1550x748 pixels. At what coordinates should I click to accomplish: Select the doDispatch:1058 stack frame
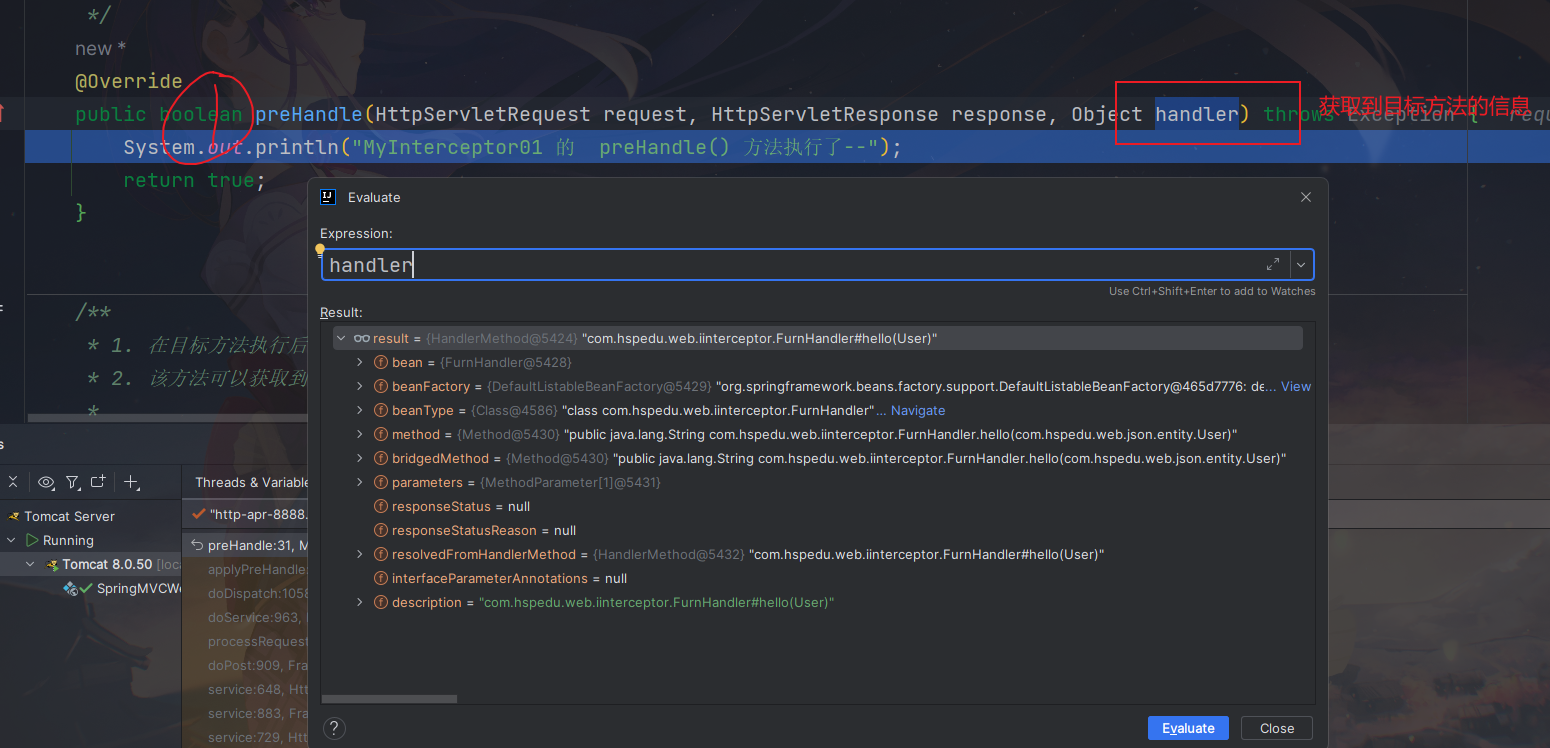click(257, 593)
